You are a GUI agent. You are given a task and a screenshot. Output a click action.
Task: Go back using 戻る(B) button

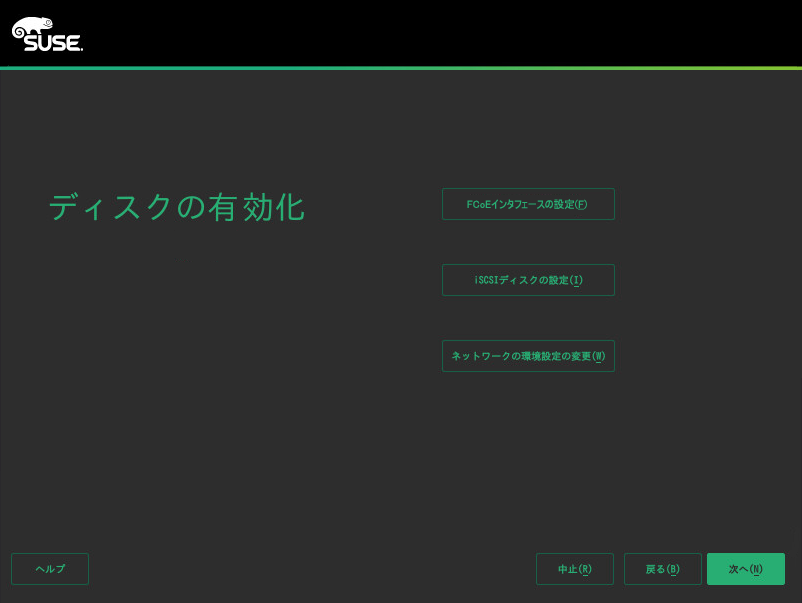tap(662, 569)
